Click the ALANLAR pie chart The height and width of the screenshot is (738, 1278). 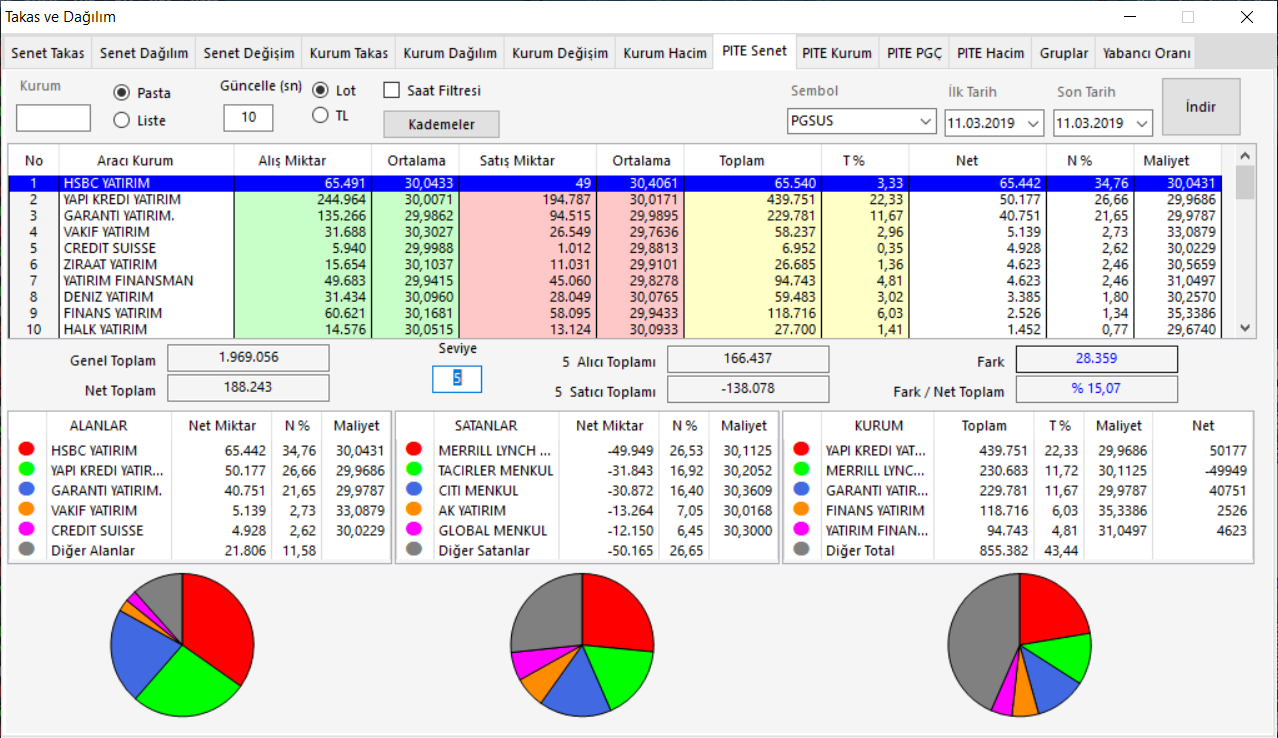point(182,645)
